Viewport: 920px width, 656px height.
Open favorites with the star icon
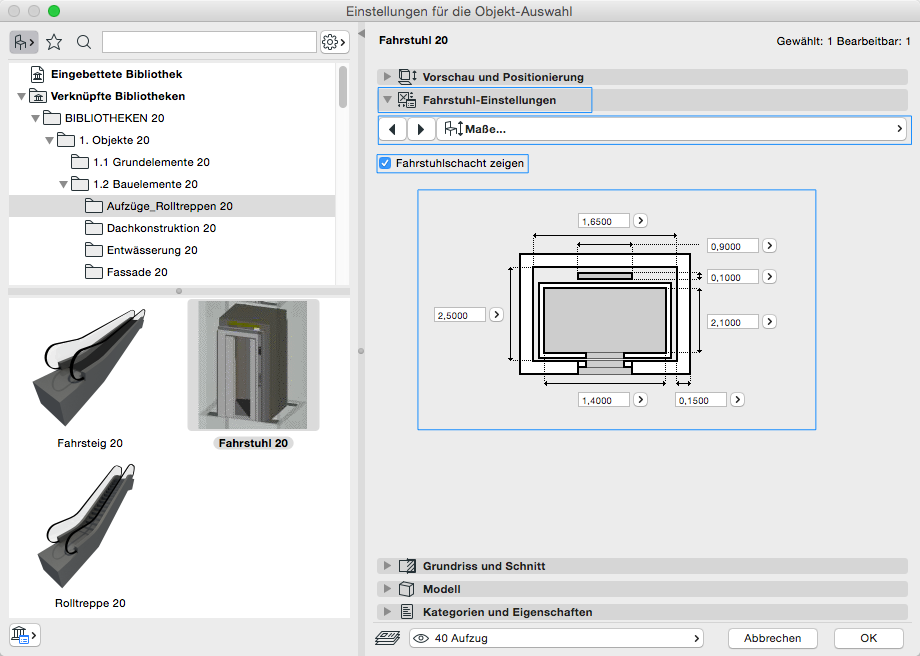(x=54, y=42)
